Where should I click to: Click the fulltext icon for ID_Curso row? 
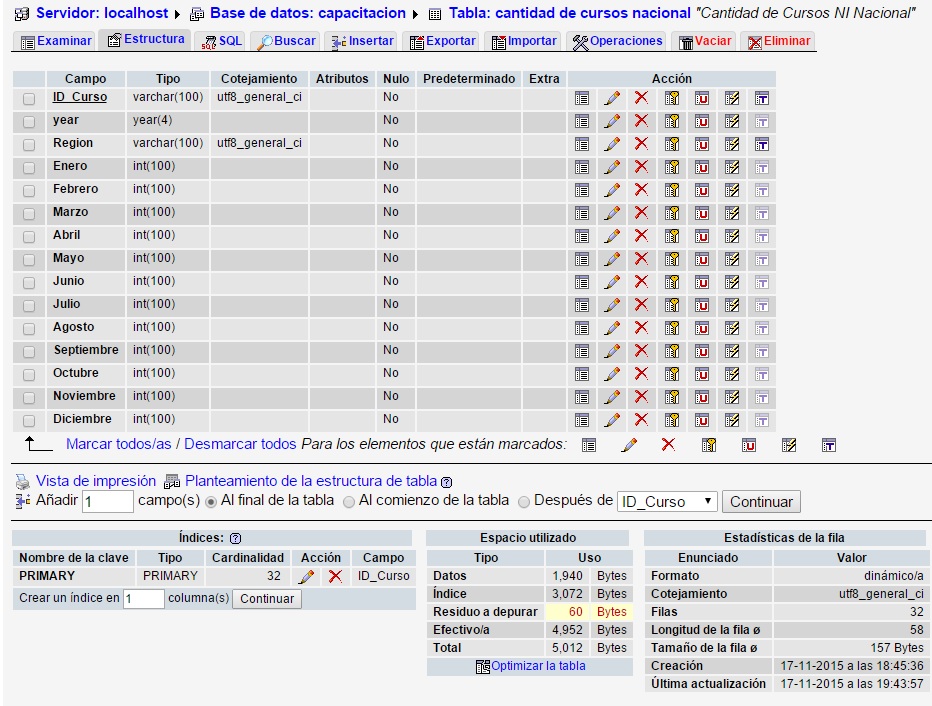pos(762,98)
